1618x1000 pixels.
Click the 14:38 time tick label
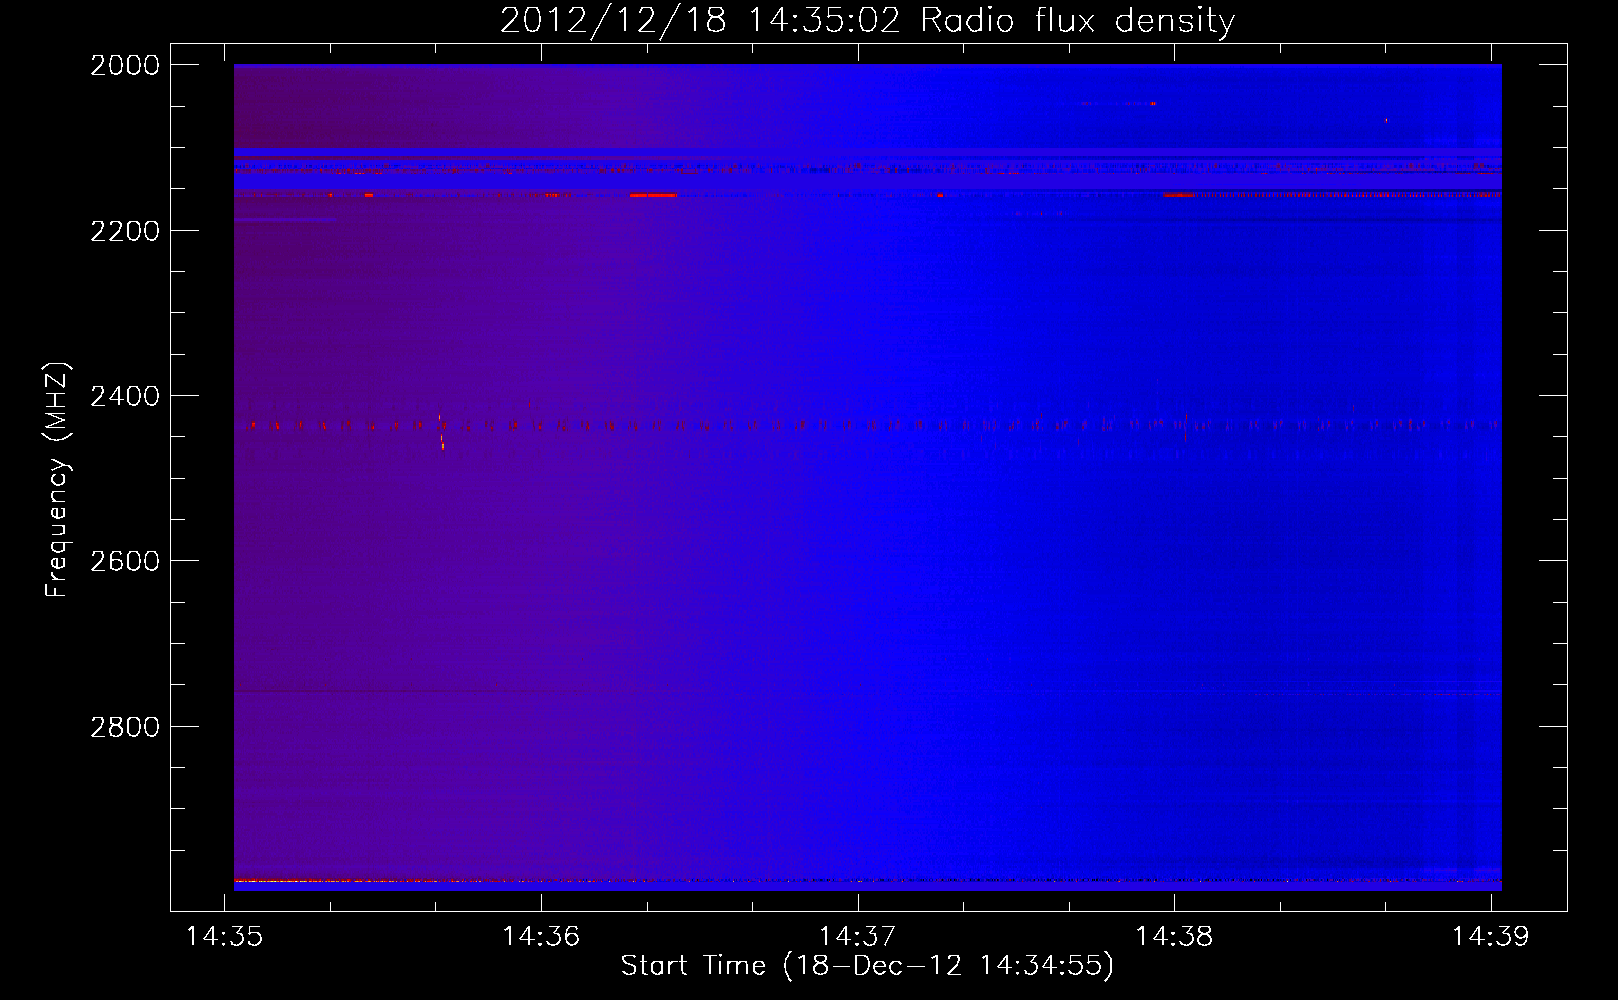tap(1175, 937)
